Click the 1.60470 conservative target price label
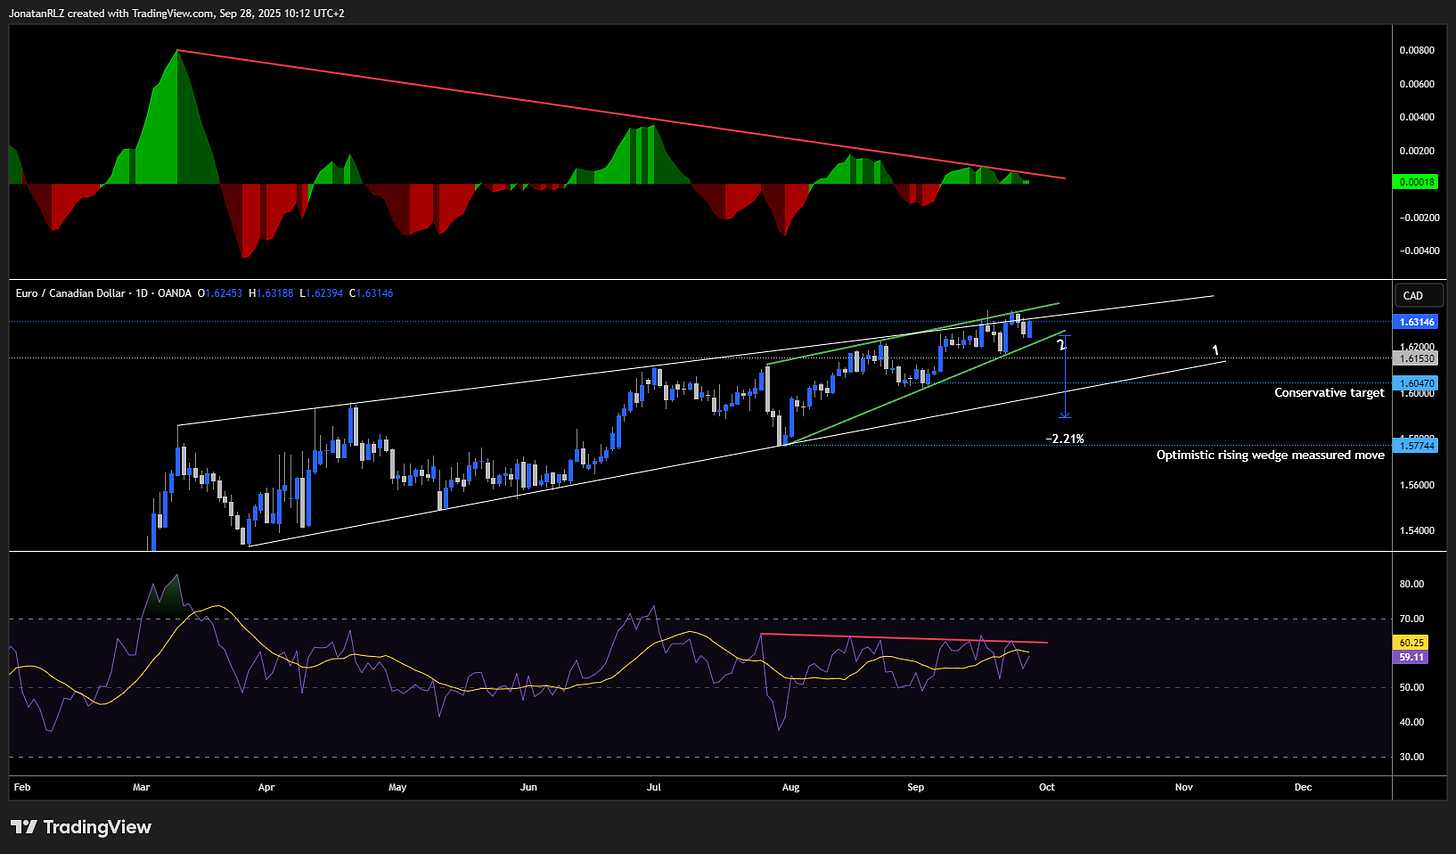This screenshot has height=854, width=1456. click(x=1417, y=383)
